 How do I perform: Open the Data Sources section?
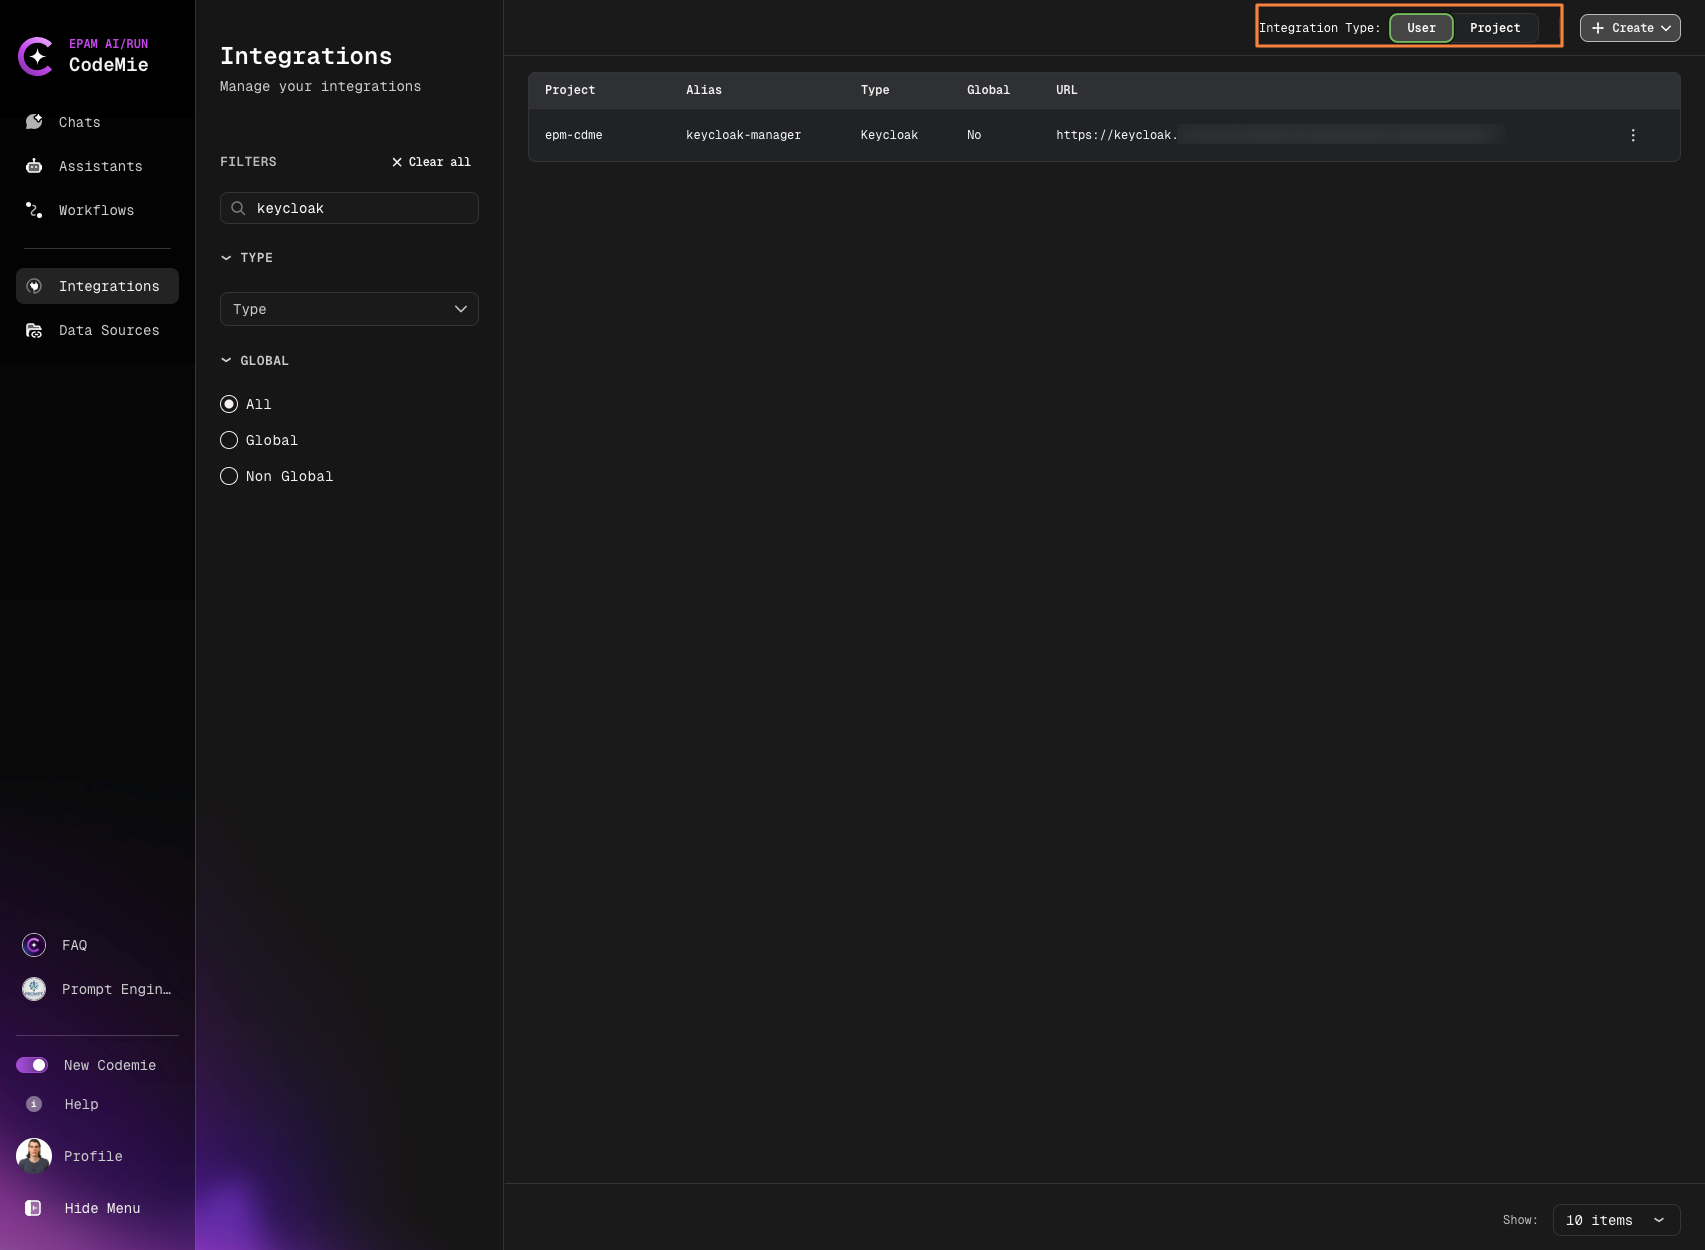click(x=108, y=330)
